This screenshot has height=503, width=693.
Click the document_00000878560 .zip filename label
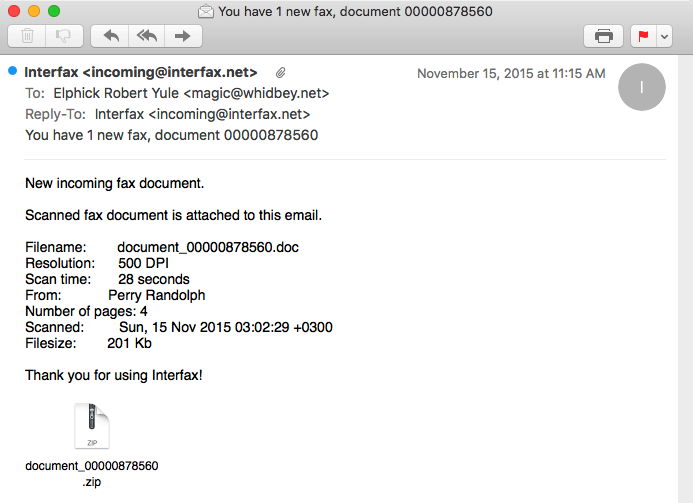[x=91, y=473]
